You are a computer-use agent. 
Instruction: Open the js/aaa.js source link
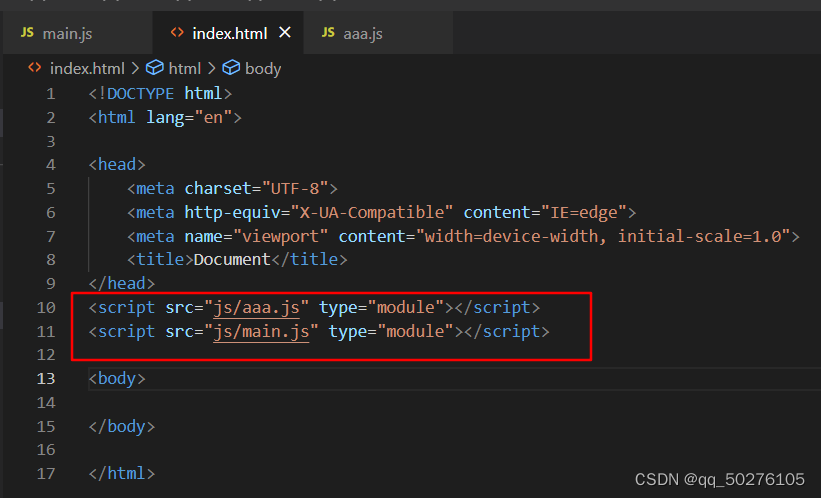[257, 307]
